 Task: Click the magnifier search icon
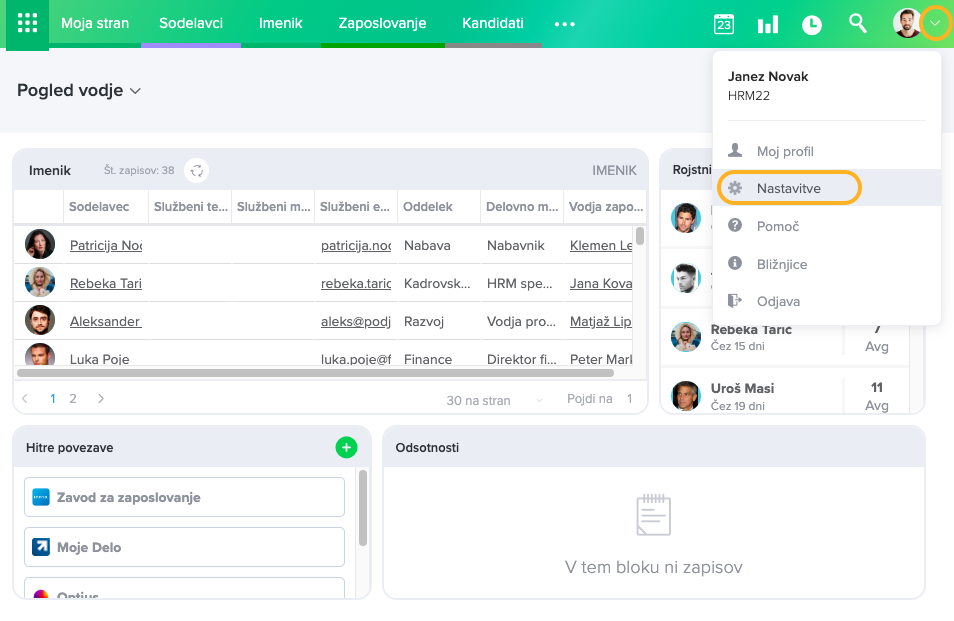click(x=857, y=23)
